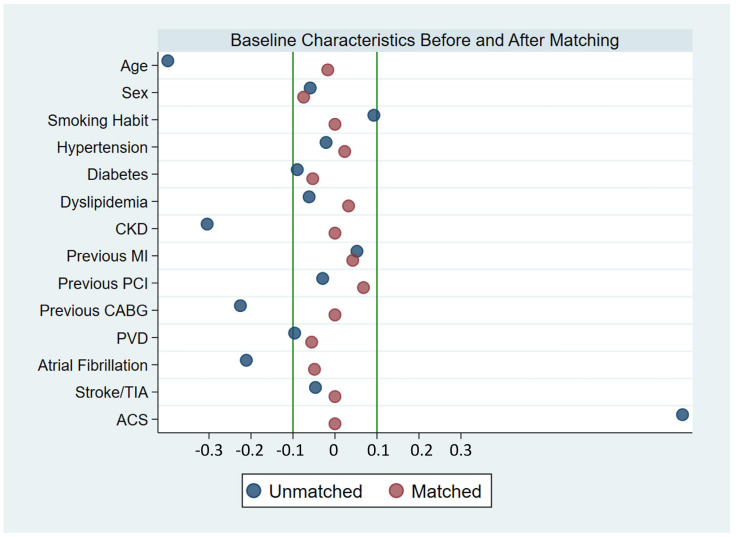Click the -0.3 axis tick label
The image size is (736, 537).
coord(208,451)
